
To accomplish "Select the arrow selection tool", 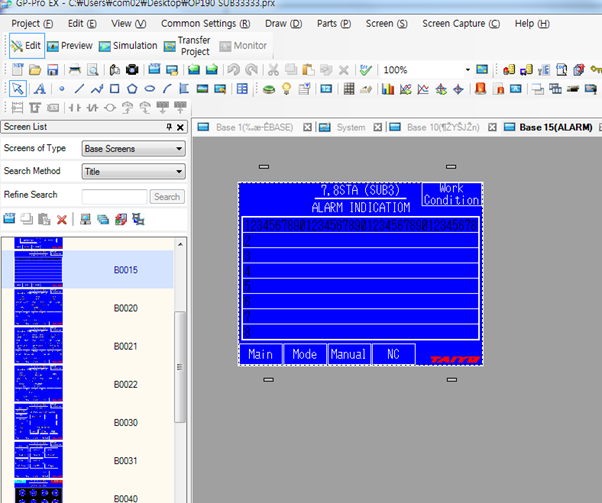I will [18, 89].
